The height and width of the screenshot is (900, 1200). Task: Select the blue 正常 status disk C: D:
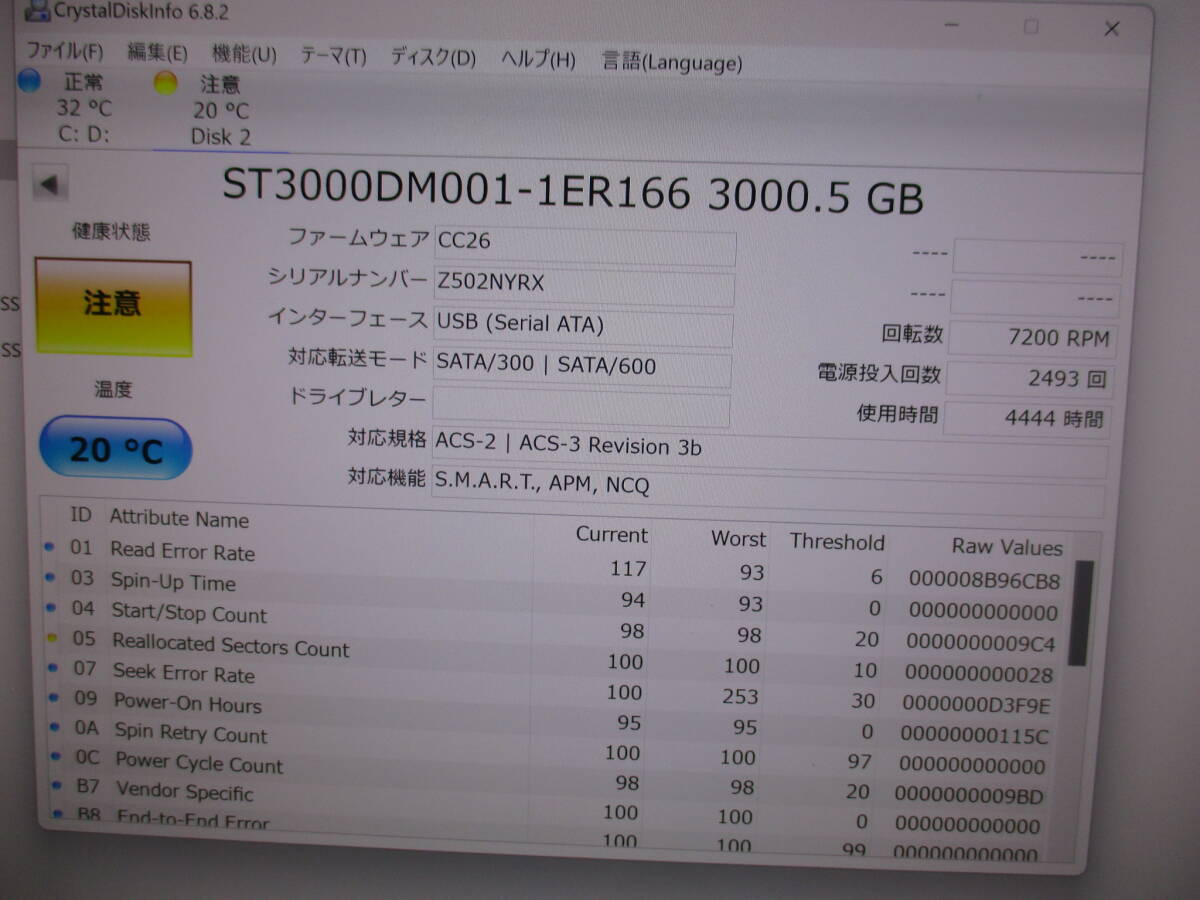[x=70, y=107]
